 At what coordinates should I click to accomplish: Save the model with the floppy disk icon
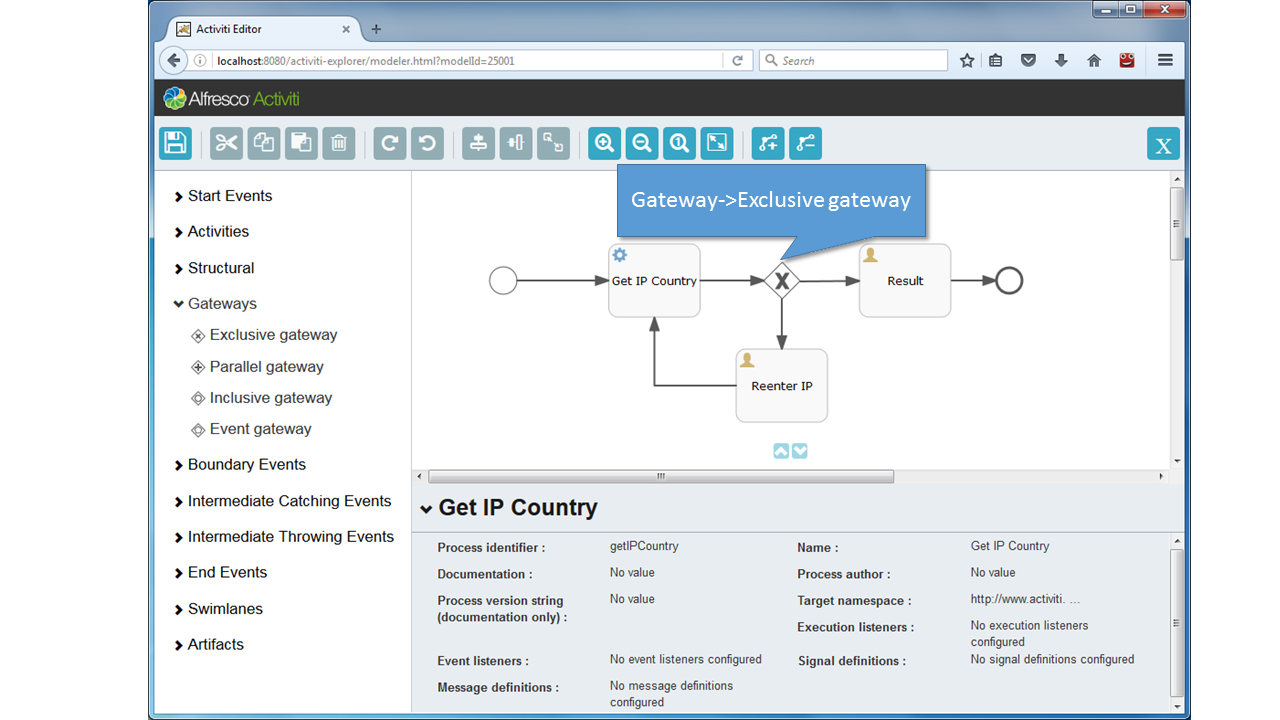[175, 143]
